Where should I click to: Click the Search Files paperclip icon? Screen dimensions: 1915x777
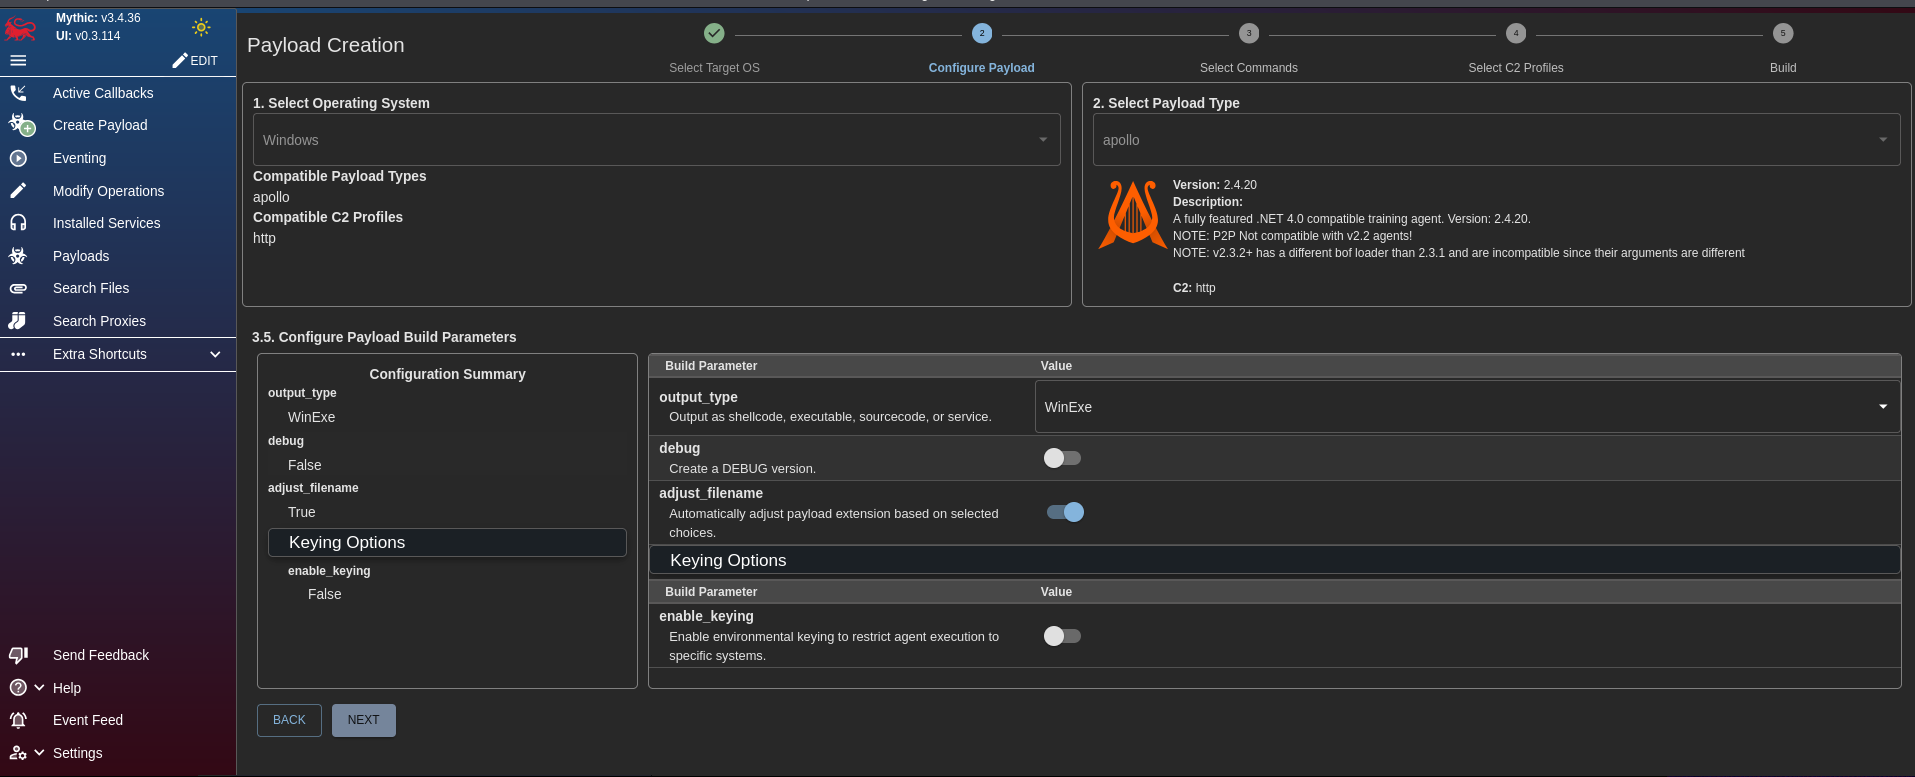point(18,288)
